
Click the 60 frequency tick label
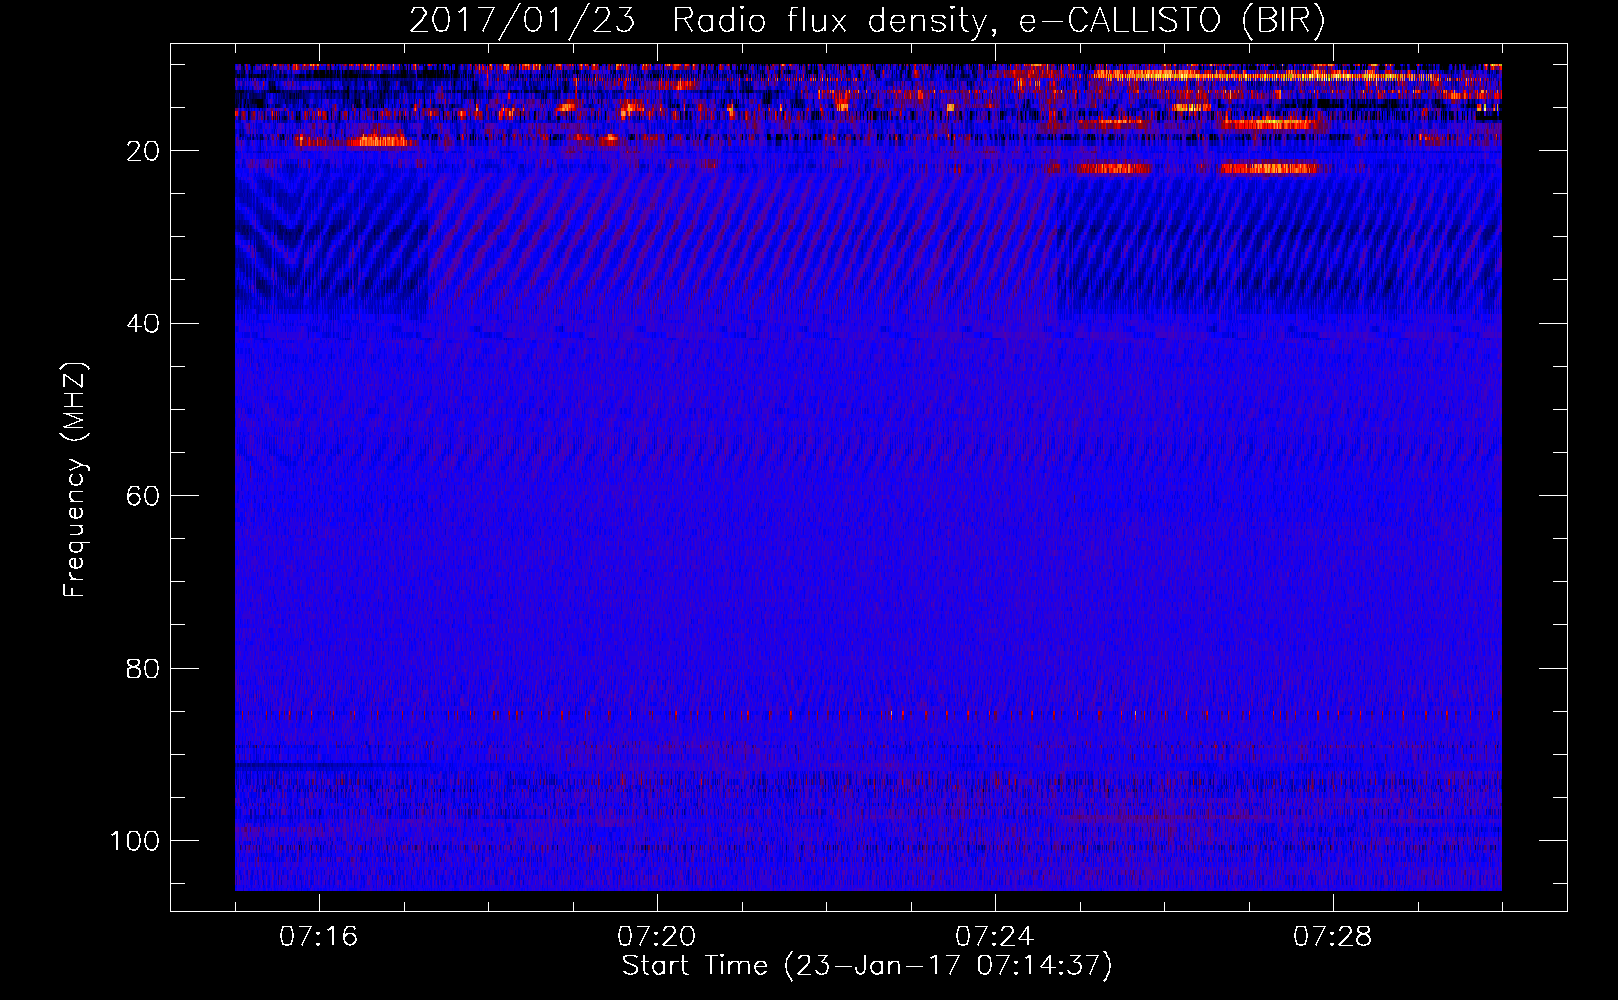143,496
